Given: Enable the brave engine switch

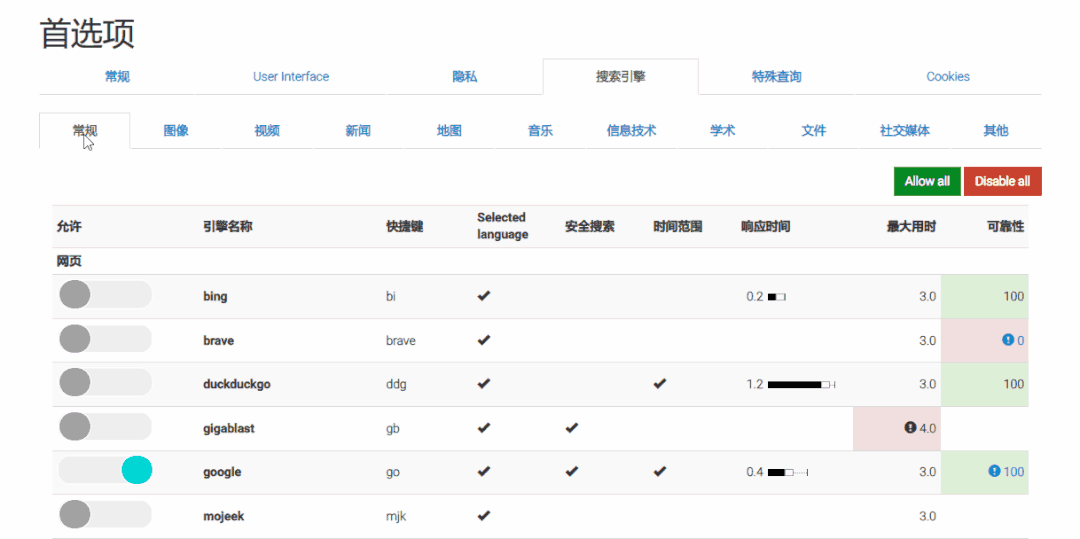Looking at the screenshot, I should (105, 339).
